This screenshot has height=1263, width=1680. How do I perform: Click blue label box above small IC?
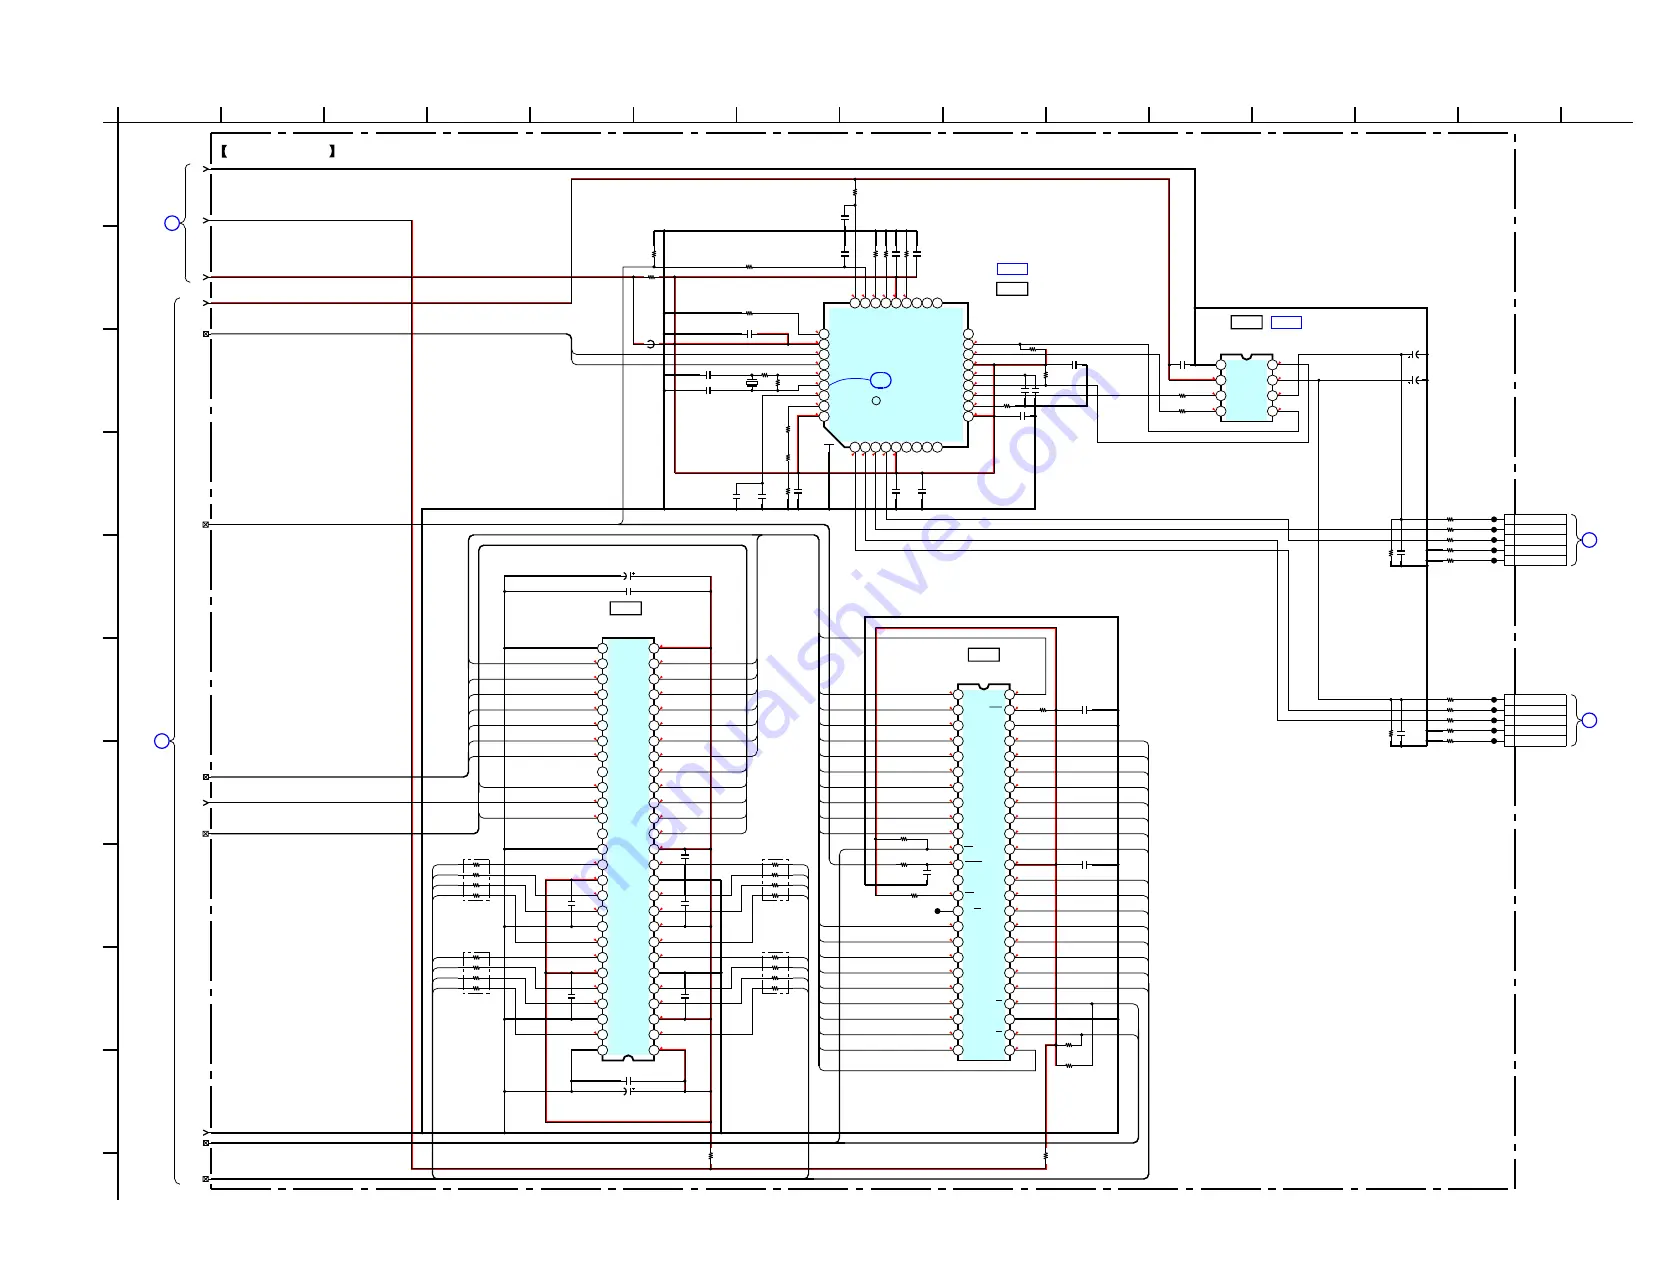1286,322
